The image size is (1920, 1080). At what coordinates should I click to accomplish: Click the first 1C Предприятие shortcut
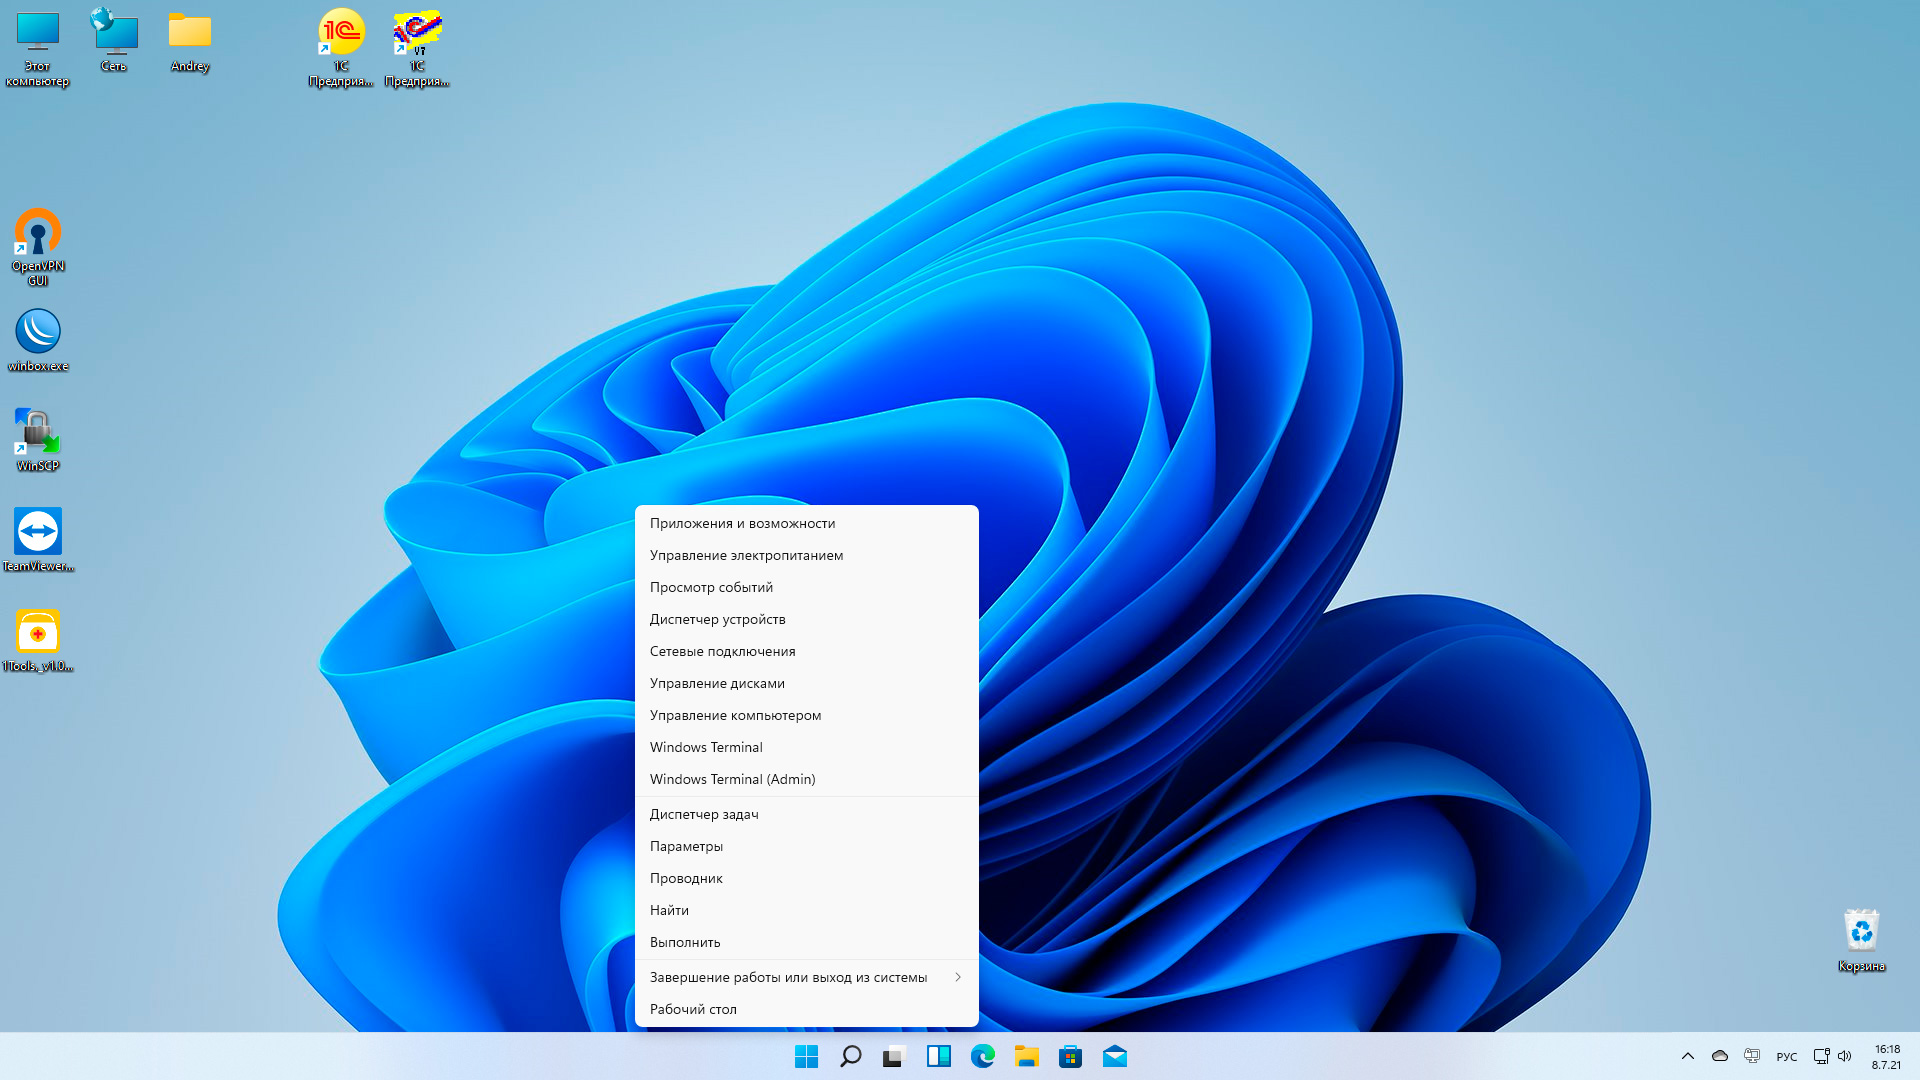click(341, 34)
